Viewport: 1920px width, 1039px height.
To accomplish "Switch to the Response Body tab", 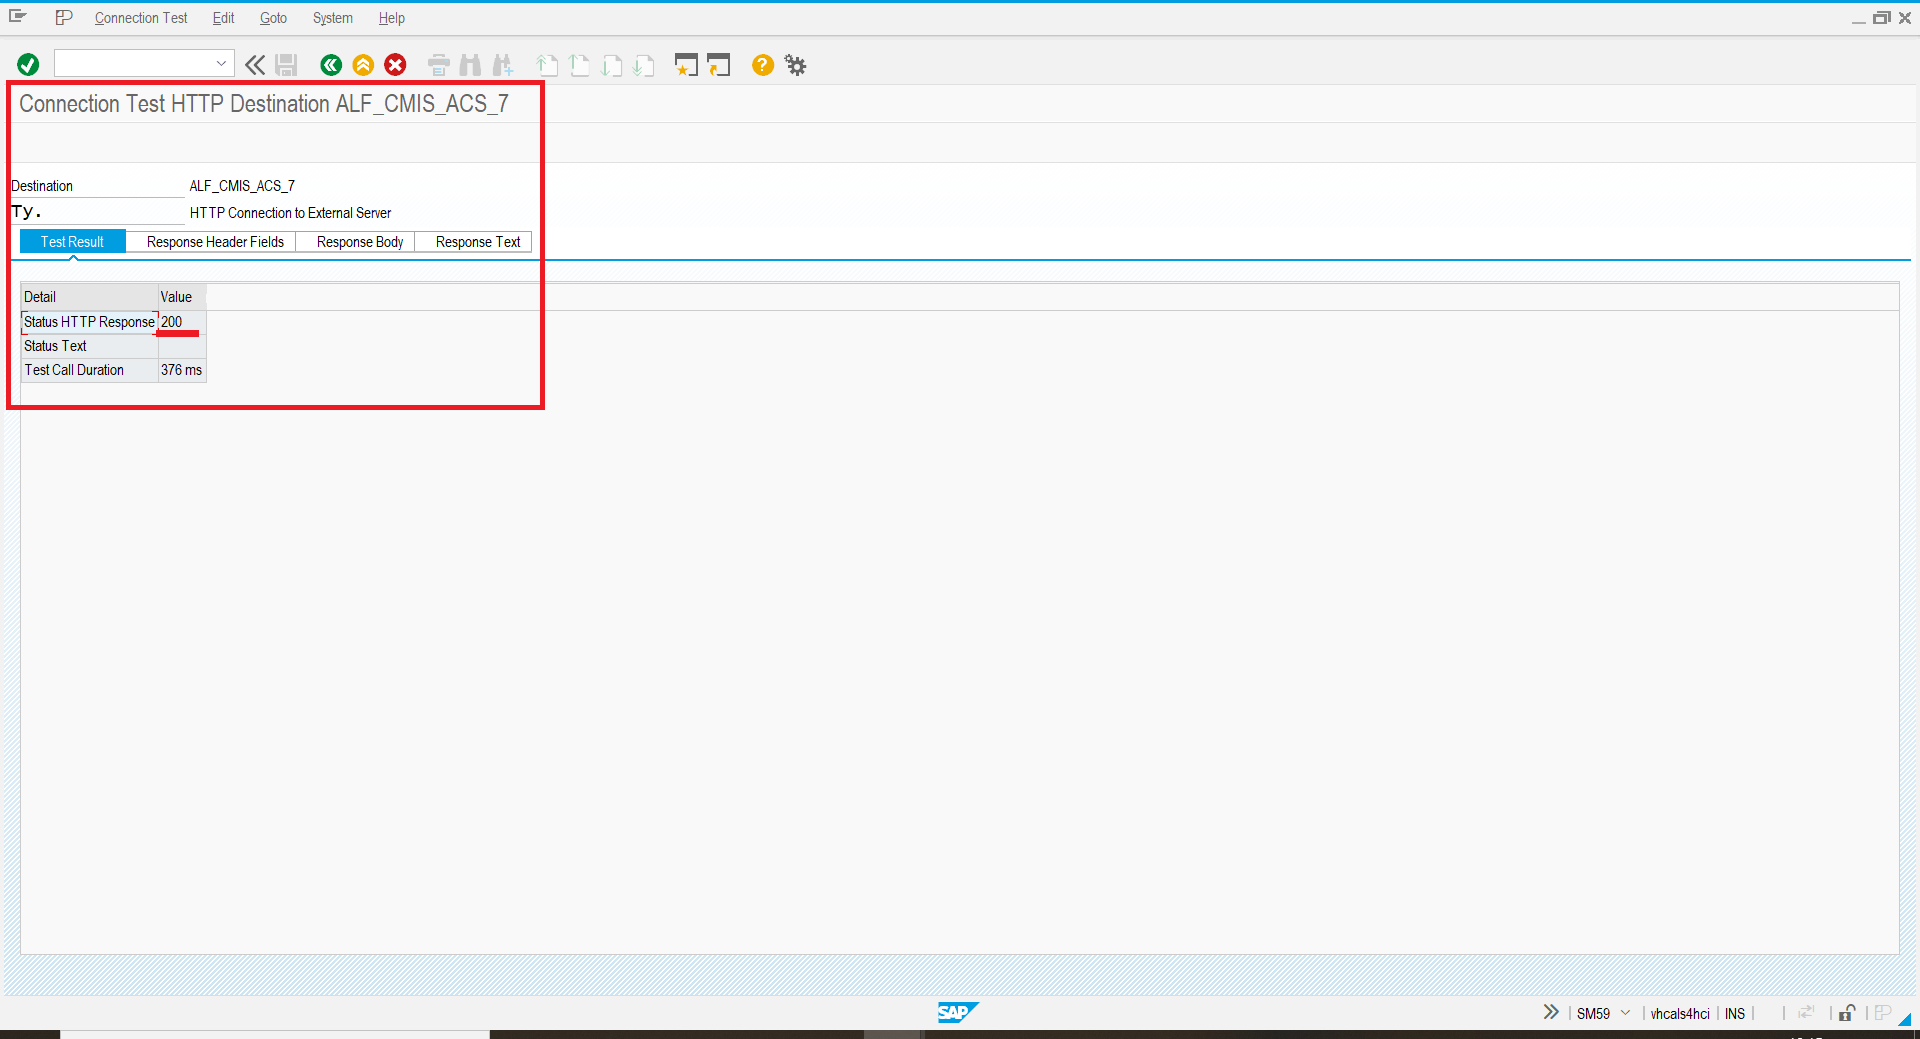I will tap(359, 242).
